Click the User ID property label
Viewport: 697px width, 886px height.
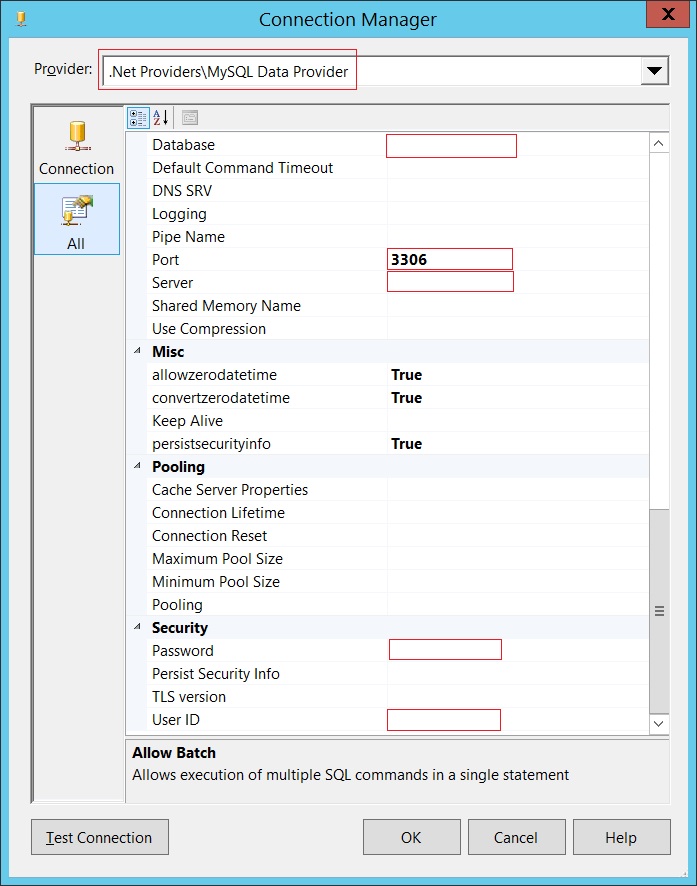pos(176,719)
